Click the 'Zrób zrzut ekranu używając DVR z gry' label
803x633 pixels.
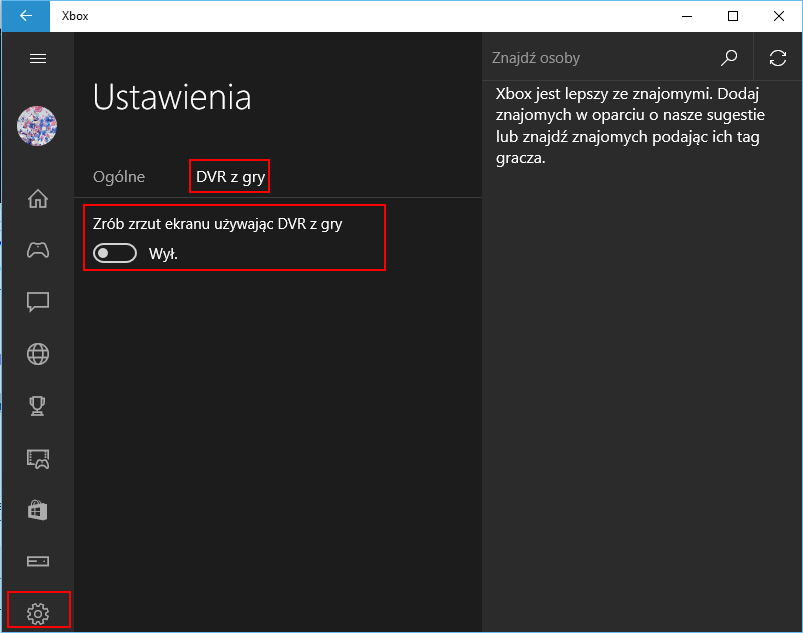click(x=218, y=224)
